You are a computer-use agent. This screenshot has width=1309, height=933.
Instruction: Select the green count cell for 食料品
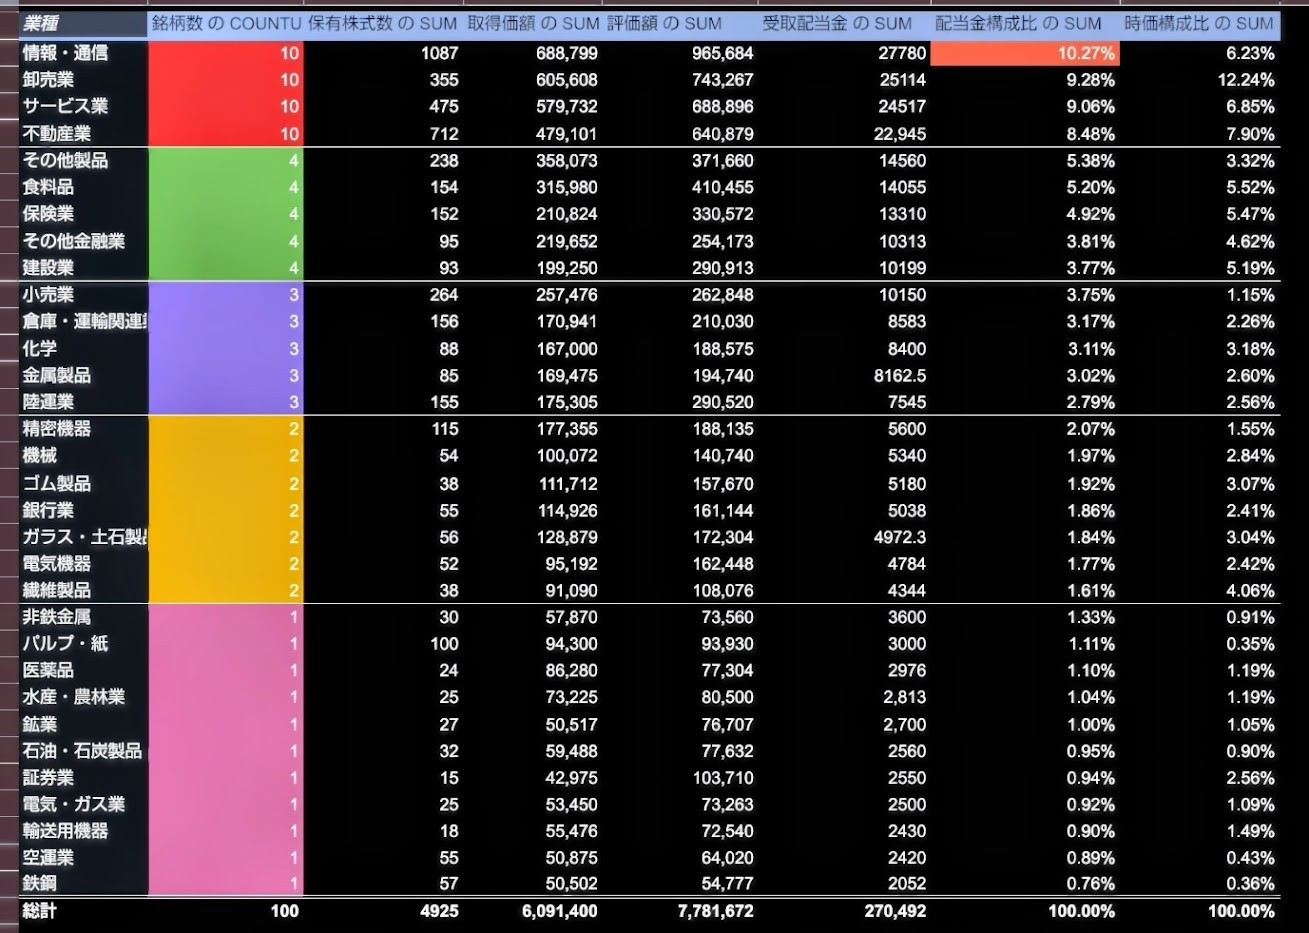226,187
